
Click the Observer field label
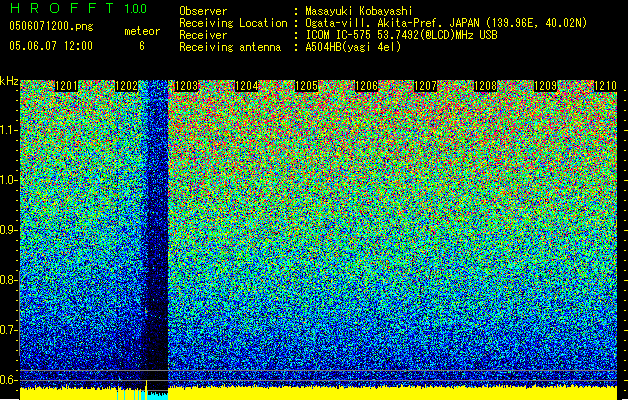(203, 11)
